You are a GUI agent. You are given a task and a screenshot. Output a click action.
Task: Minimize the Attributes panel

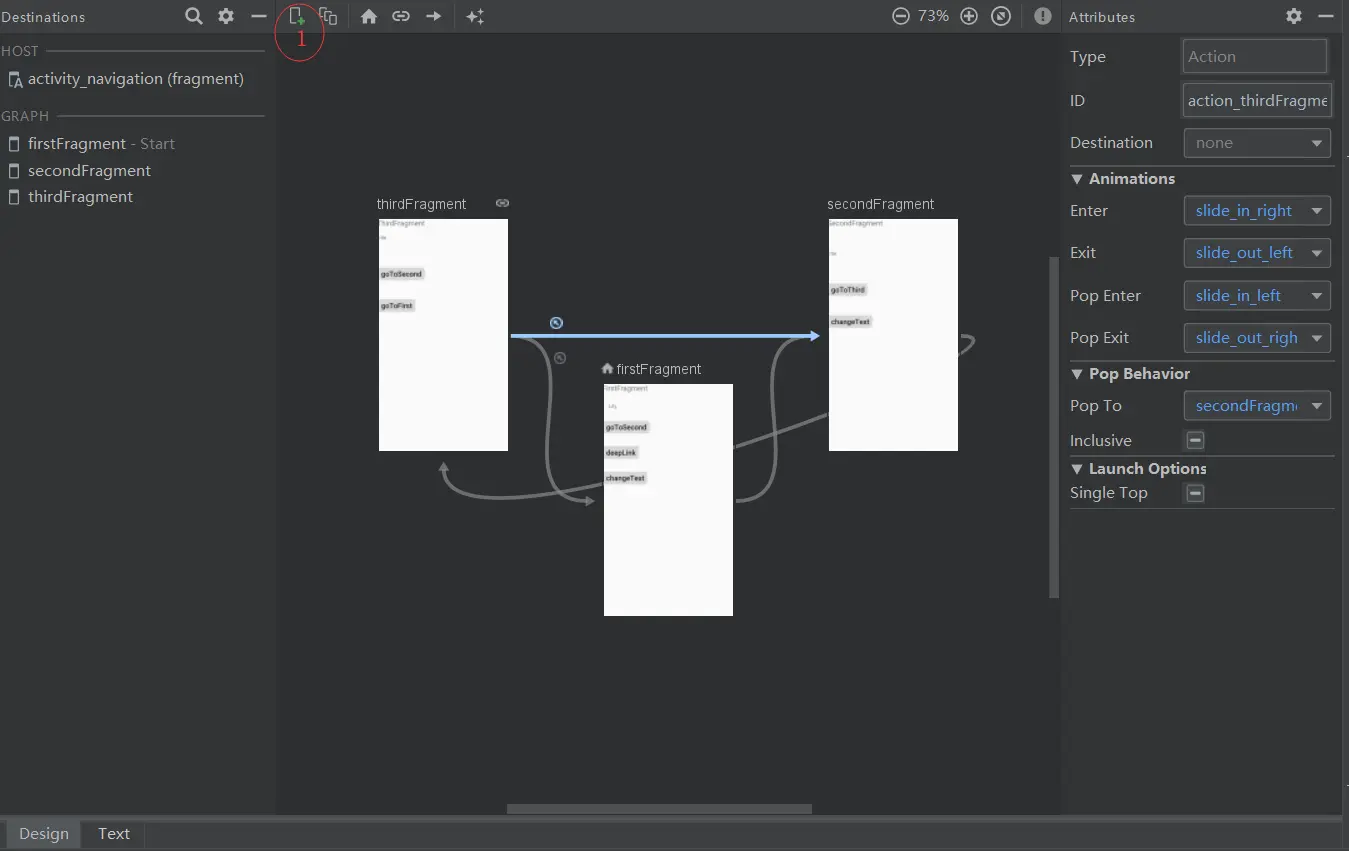point(1326,16)
